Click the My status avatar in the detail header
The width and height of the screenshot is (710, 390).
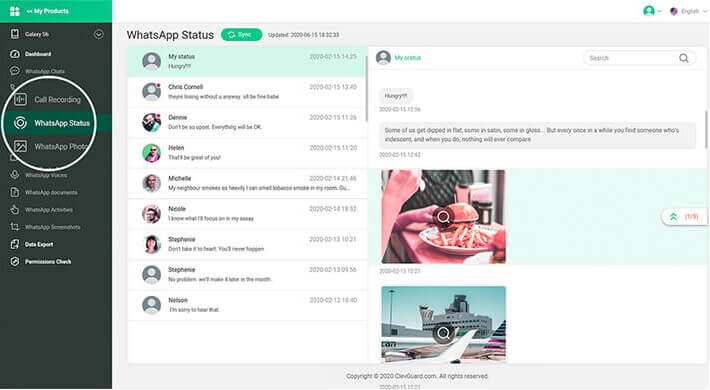point(383,58)
